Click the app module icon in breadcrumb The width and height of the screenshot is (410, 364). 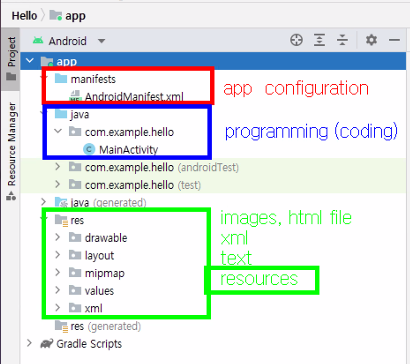[x=56, y=15]
